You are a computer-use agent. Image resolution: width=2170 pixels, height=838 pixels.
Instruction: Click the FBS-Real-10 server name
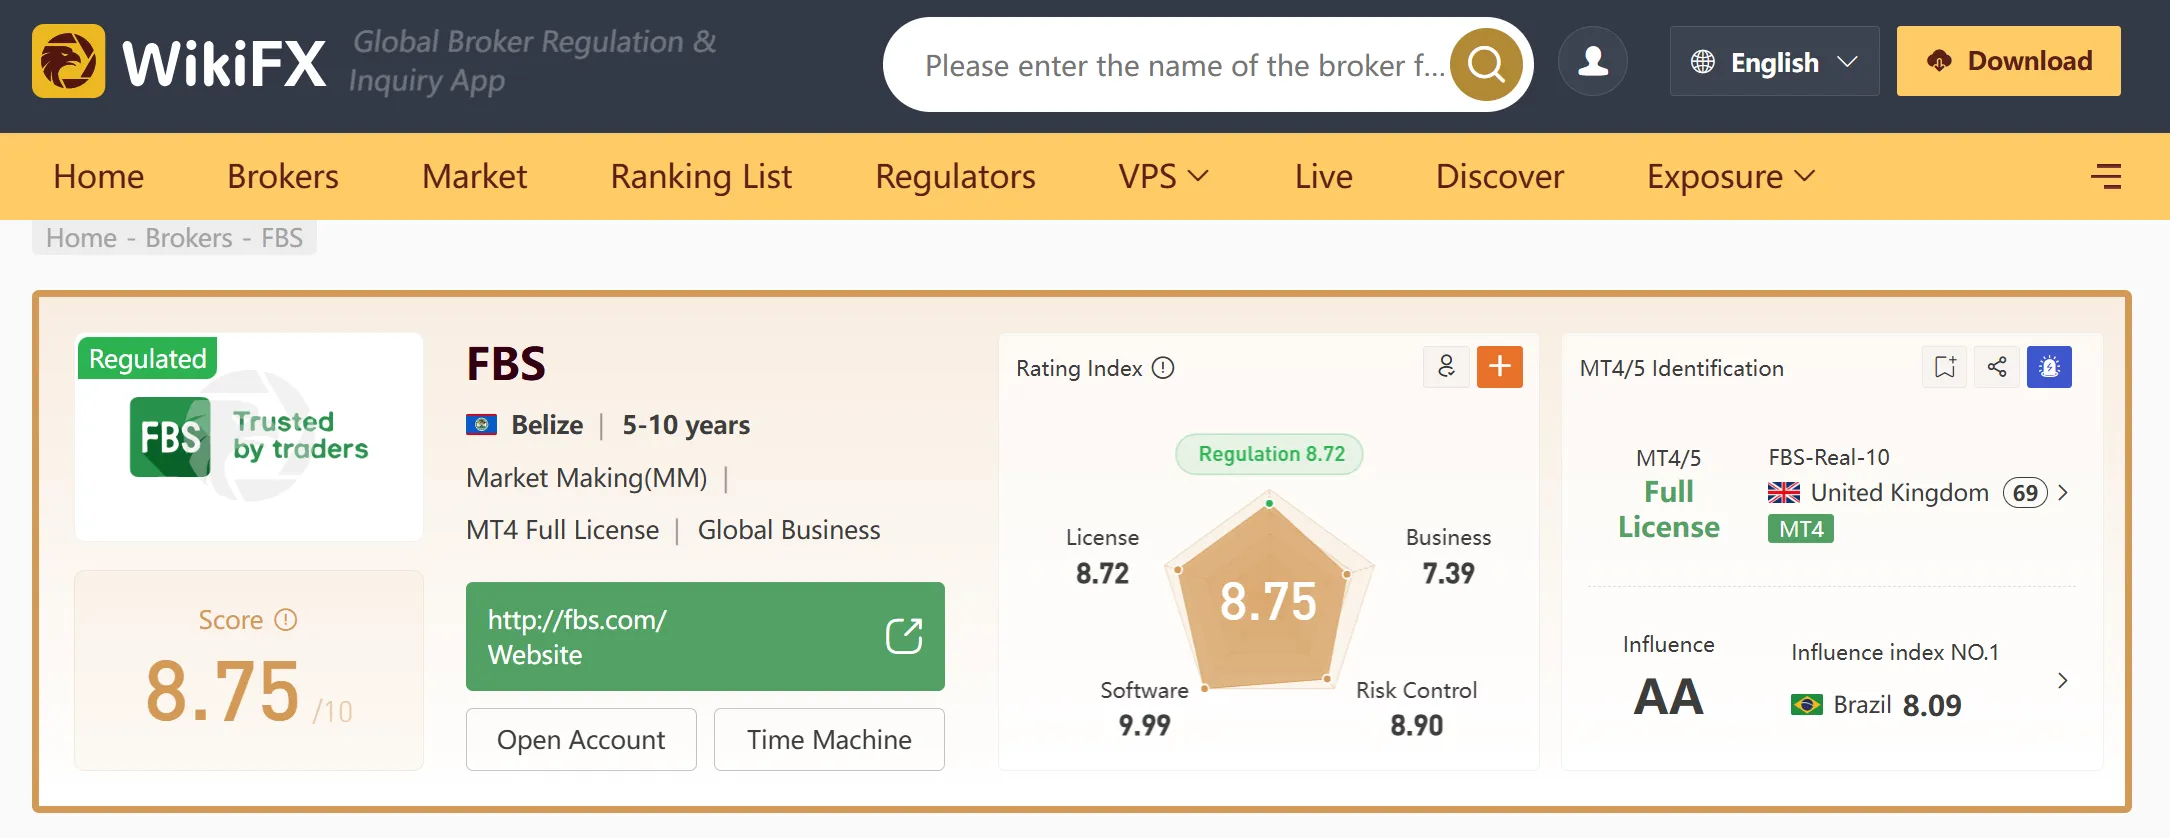point(1829,458)
